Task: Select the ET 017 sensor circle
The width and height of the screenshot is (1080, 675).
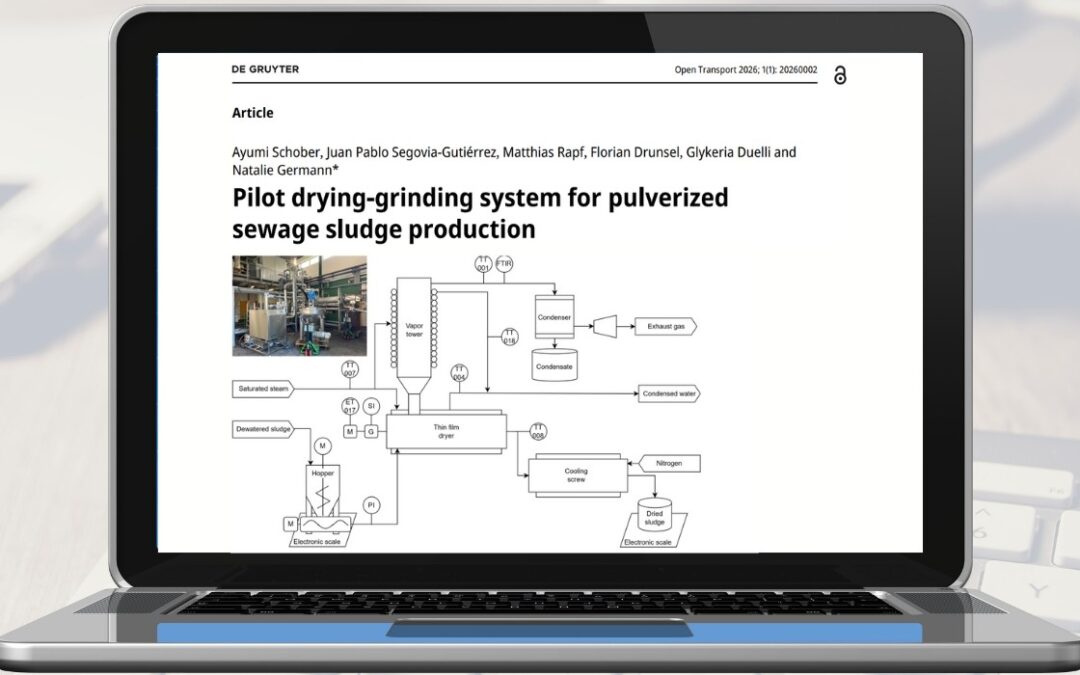Action: tap(348, 406)
